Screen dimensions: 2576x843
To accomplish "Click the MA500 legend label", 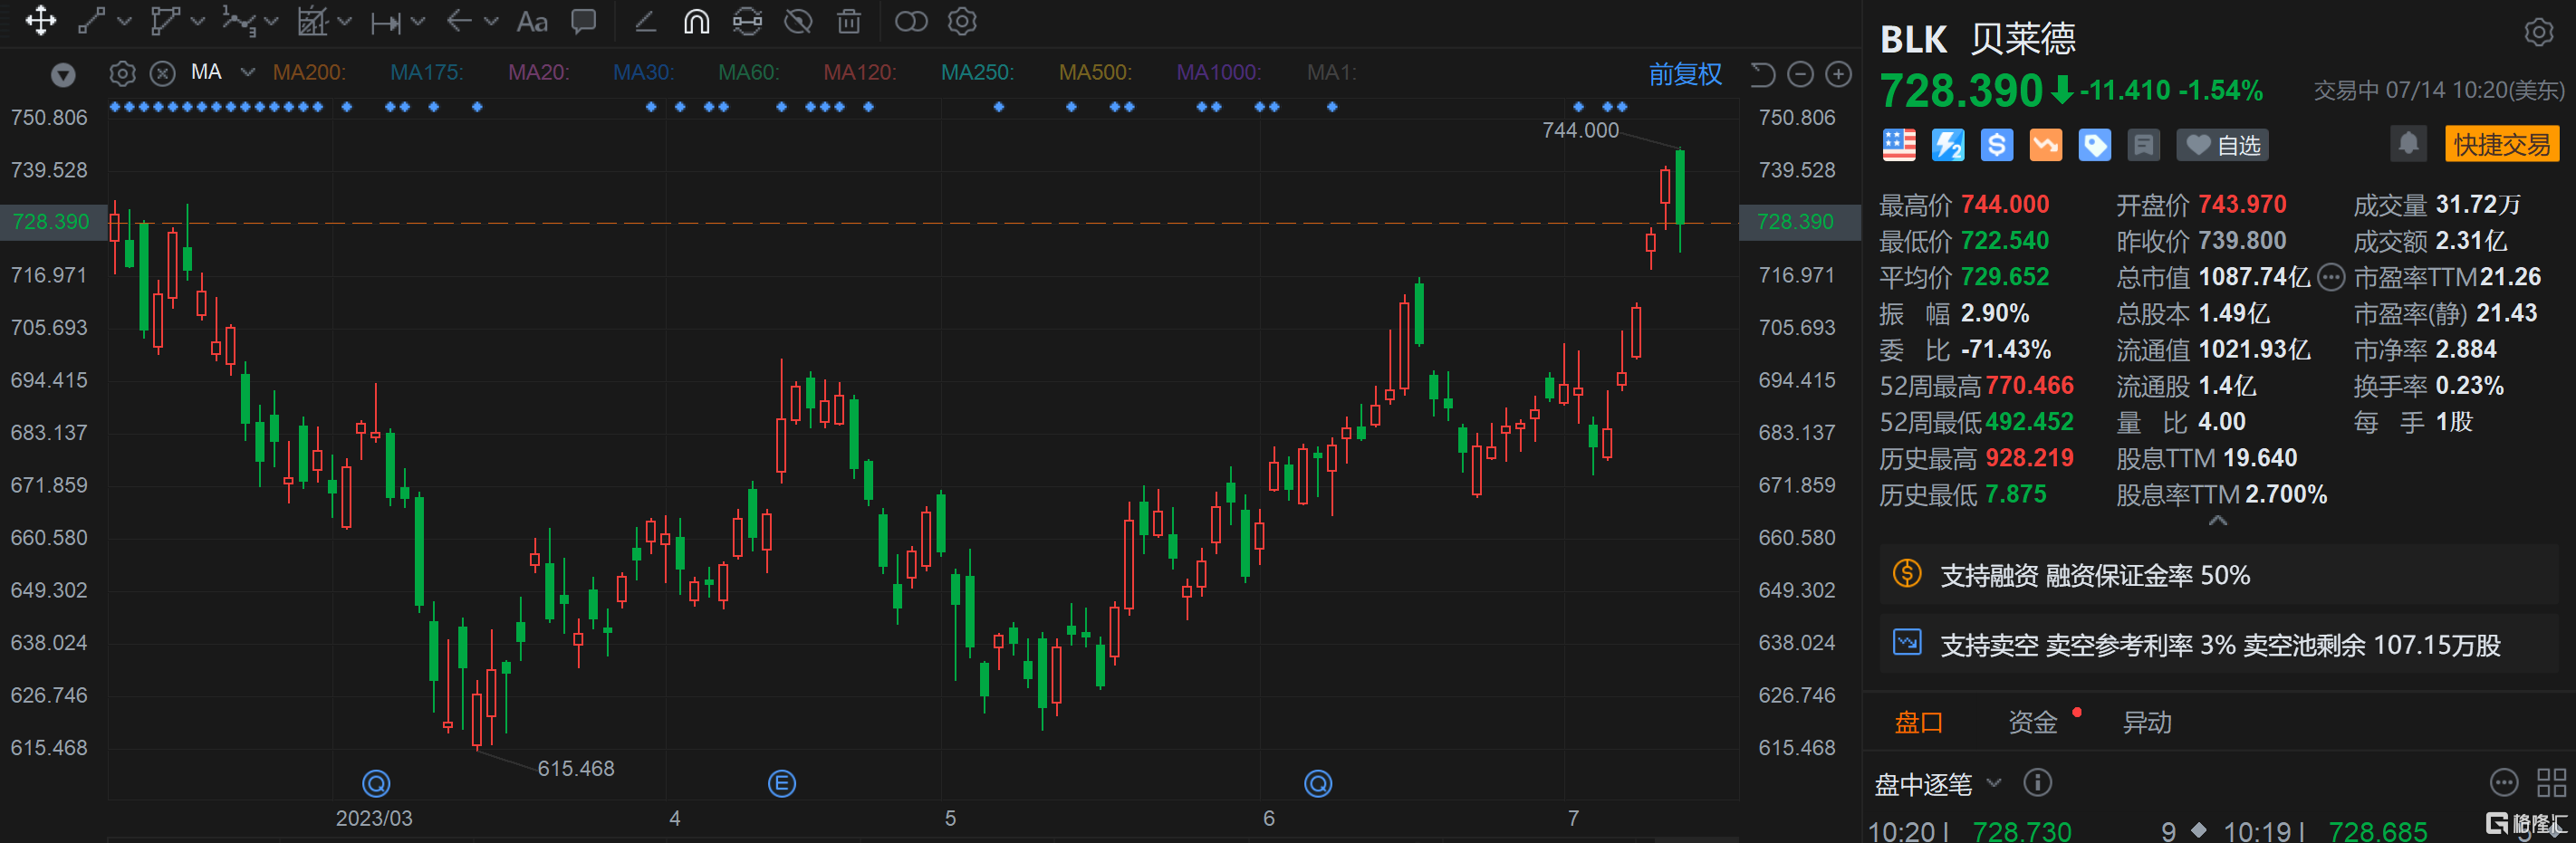I will pyautogui.click(x=1095, y=72).
